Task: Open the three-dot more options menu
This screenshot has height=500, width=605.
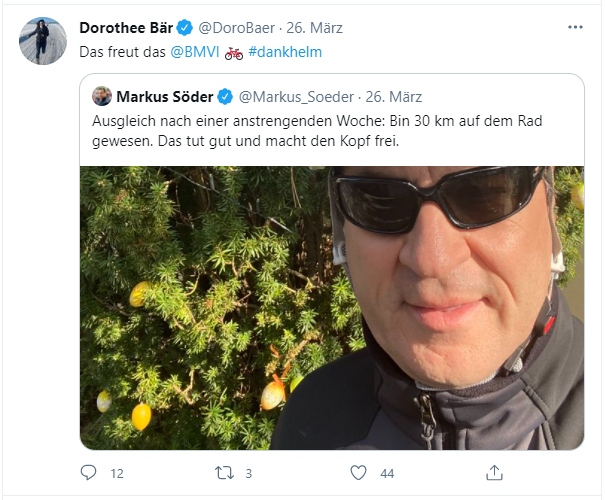Action: click(x=574, y=27)
